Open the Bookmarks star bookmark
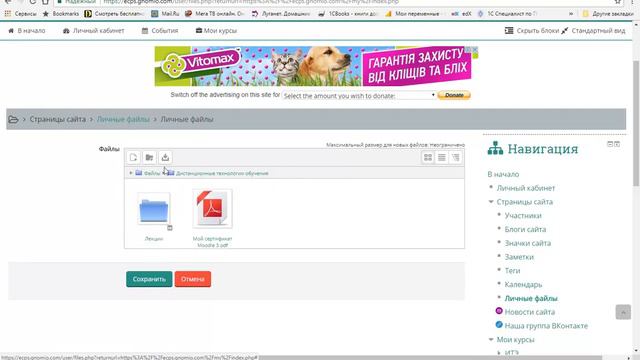Image resolution: width=640 pixels, height=360 pixels. 61,13
